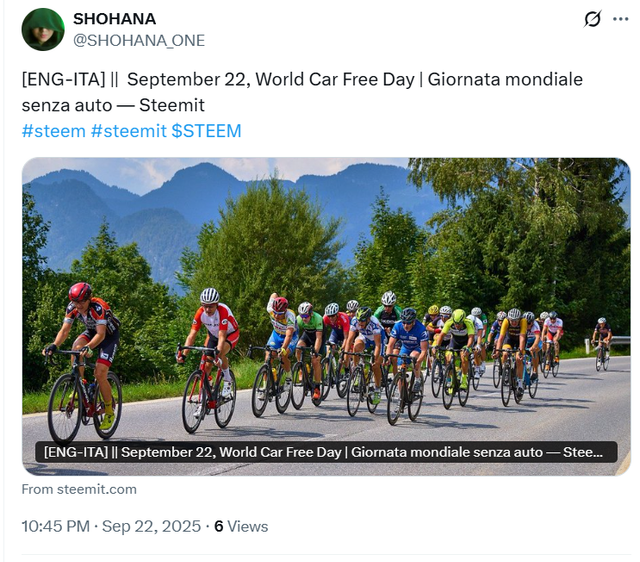Click the cyclist in the blue jersey
The height and width of the screenshot is (562, 640).
[408, 347]
